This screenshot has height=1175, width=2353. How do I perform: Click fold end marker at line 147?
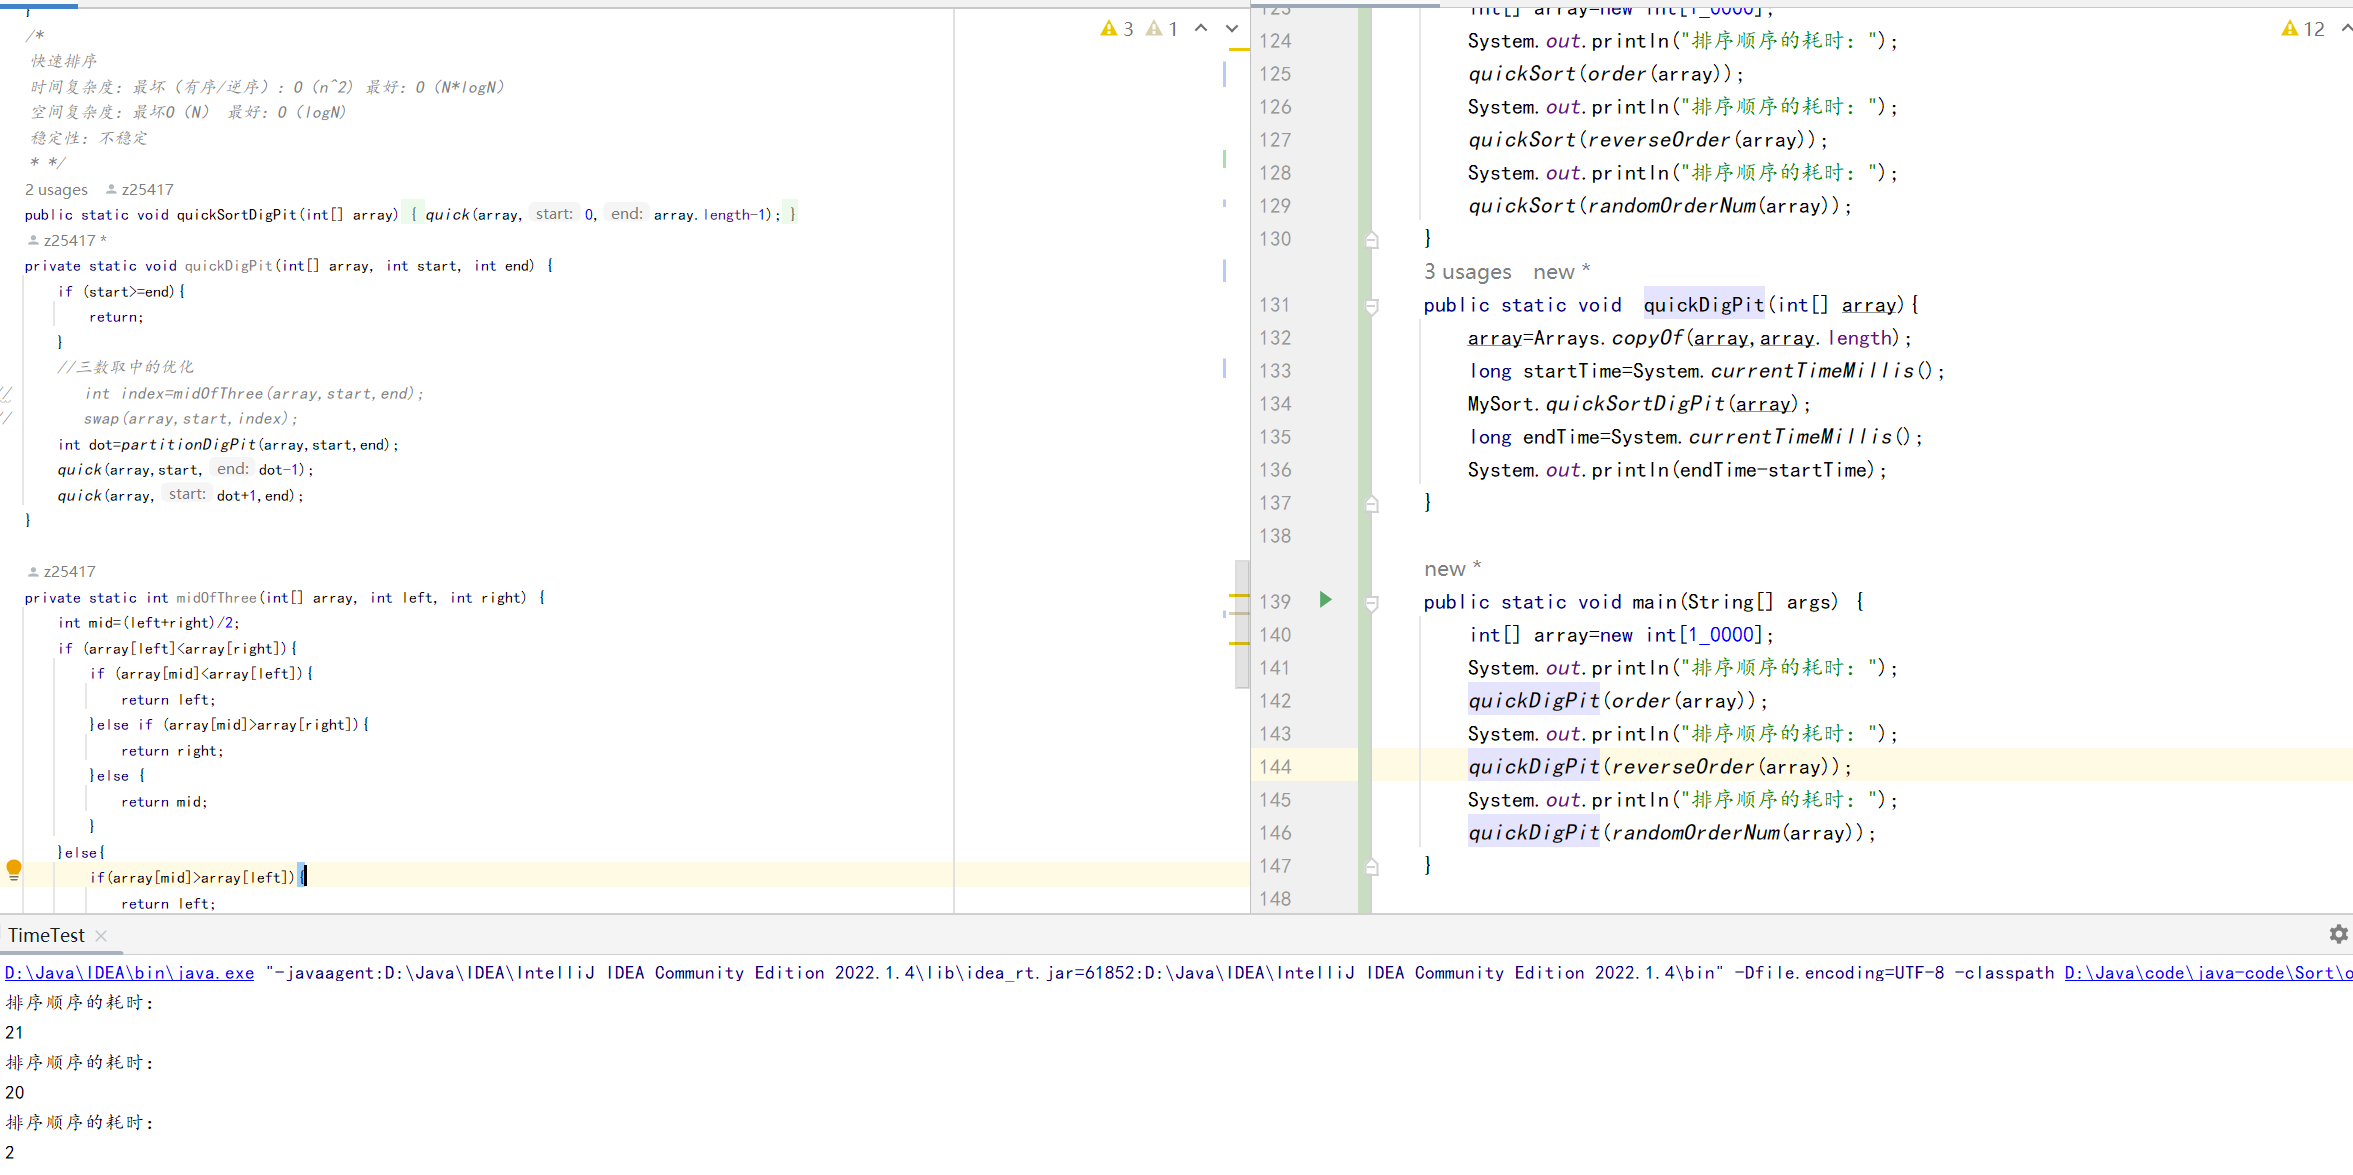(x=1372, y=866)
